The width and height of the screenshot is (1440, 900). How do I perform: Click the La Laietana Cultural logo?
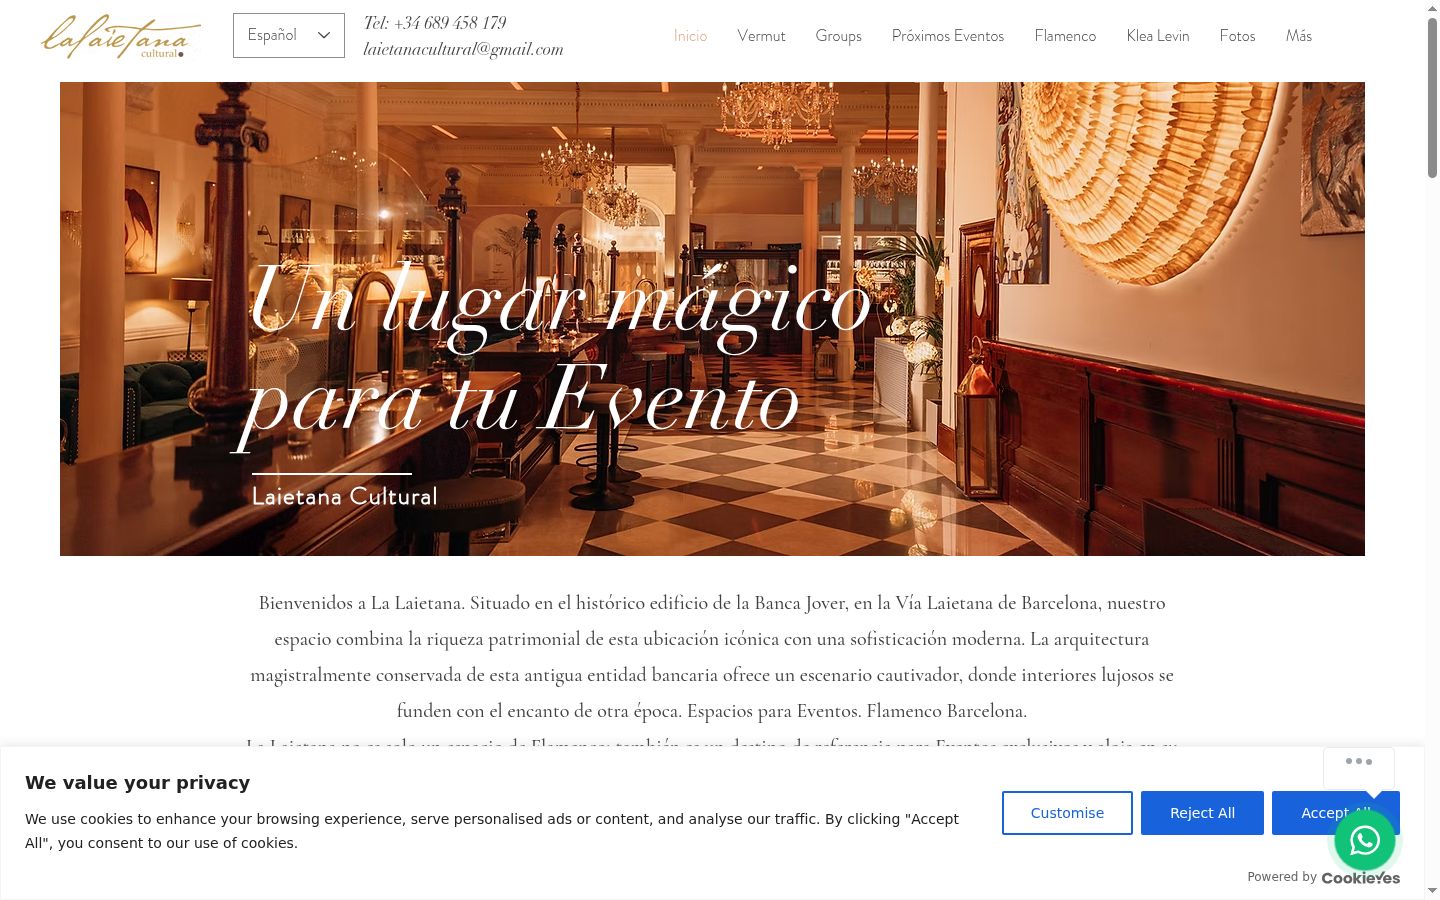tap(120, 36)
